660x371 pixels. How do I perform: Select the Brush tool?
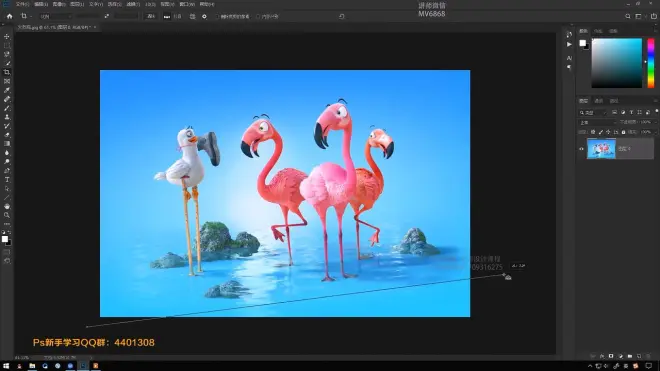tap(7, 108)
